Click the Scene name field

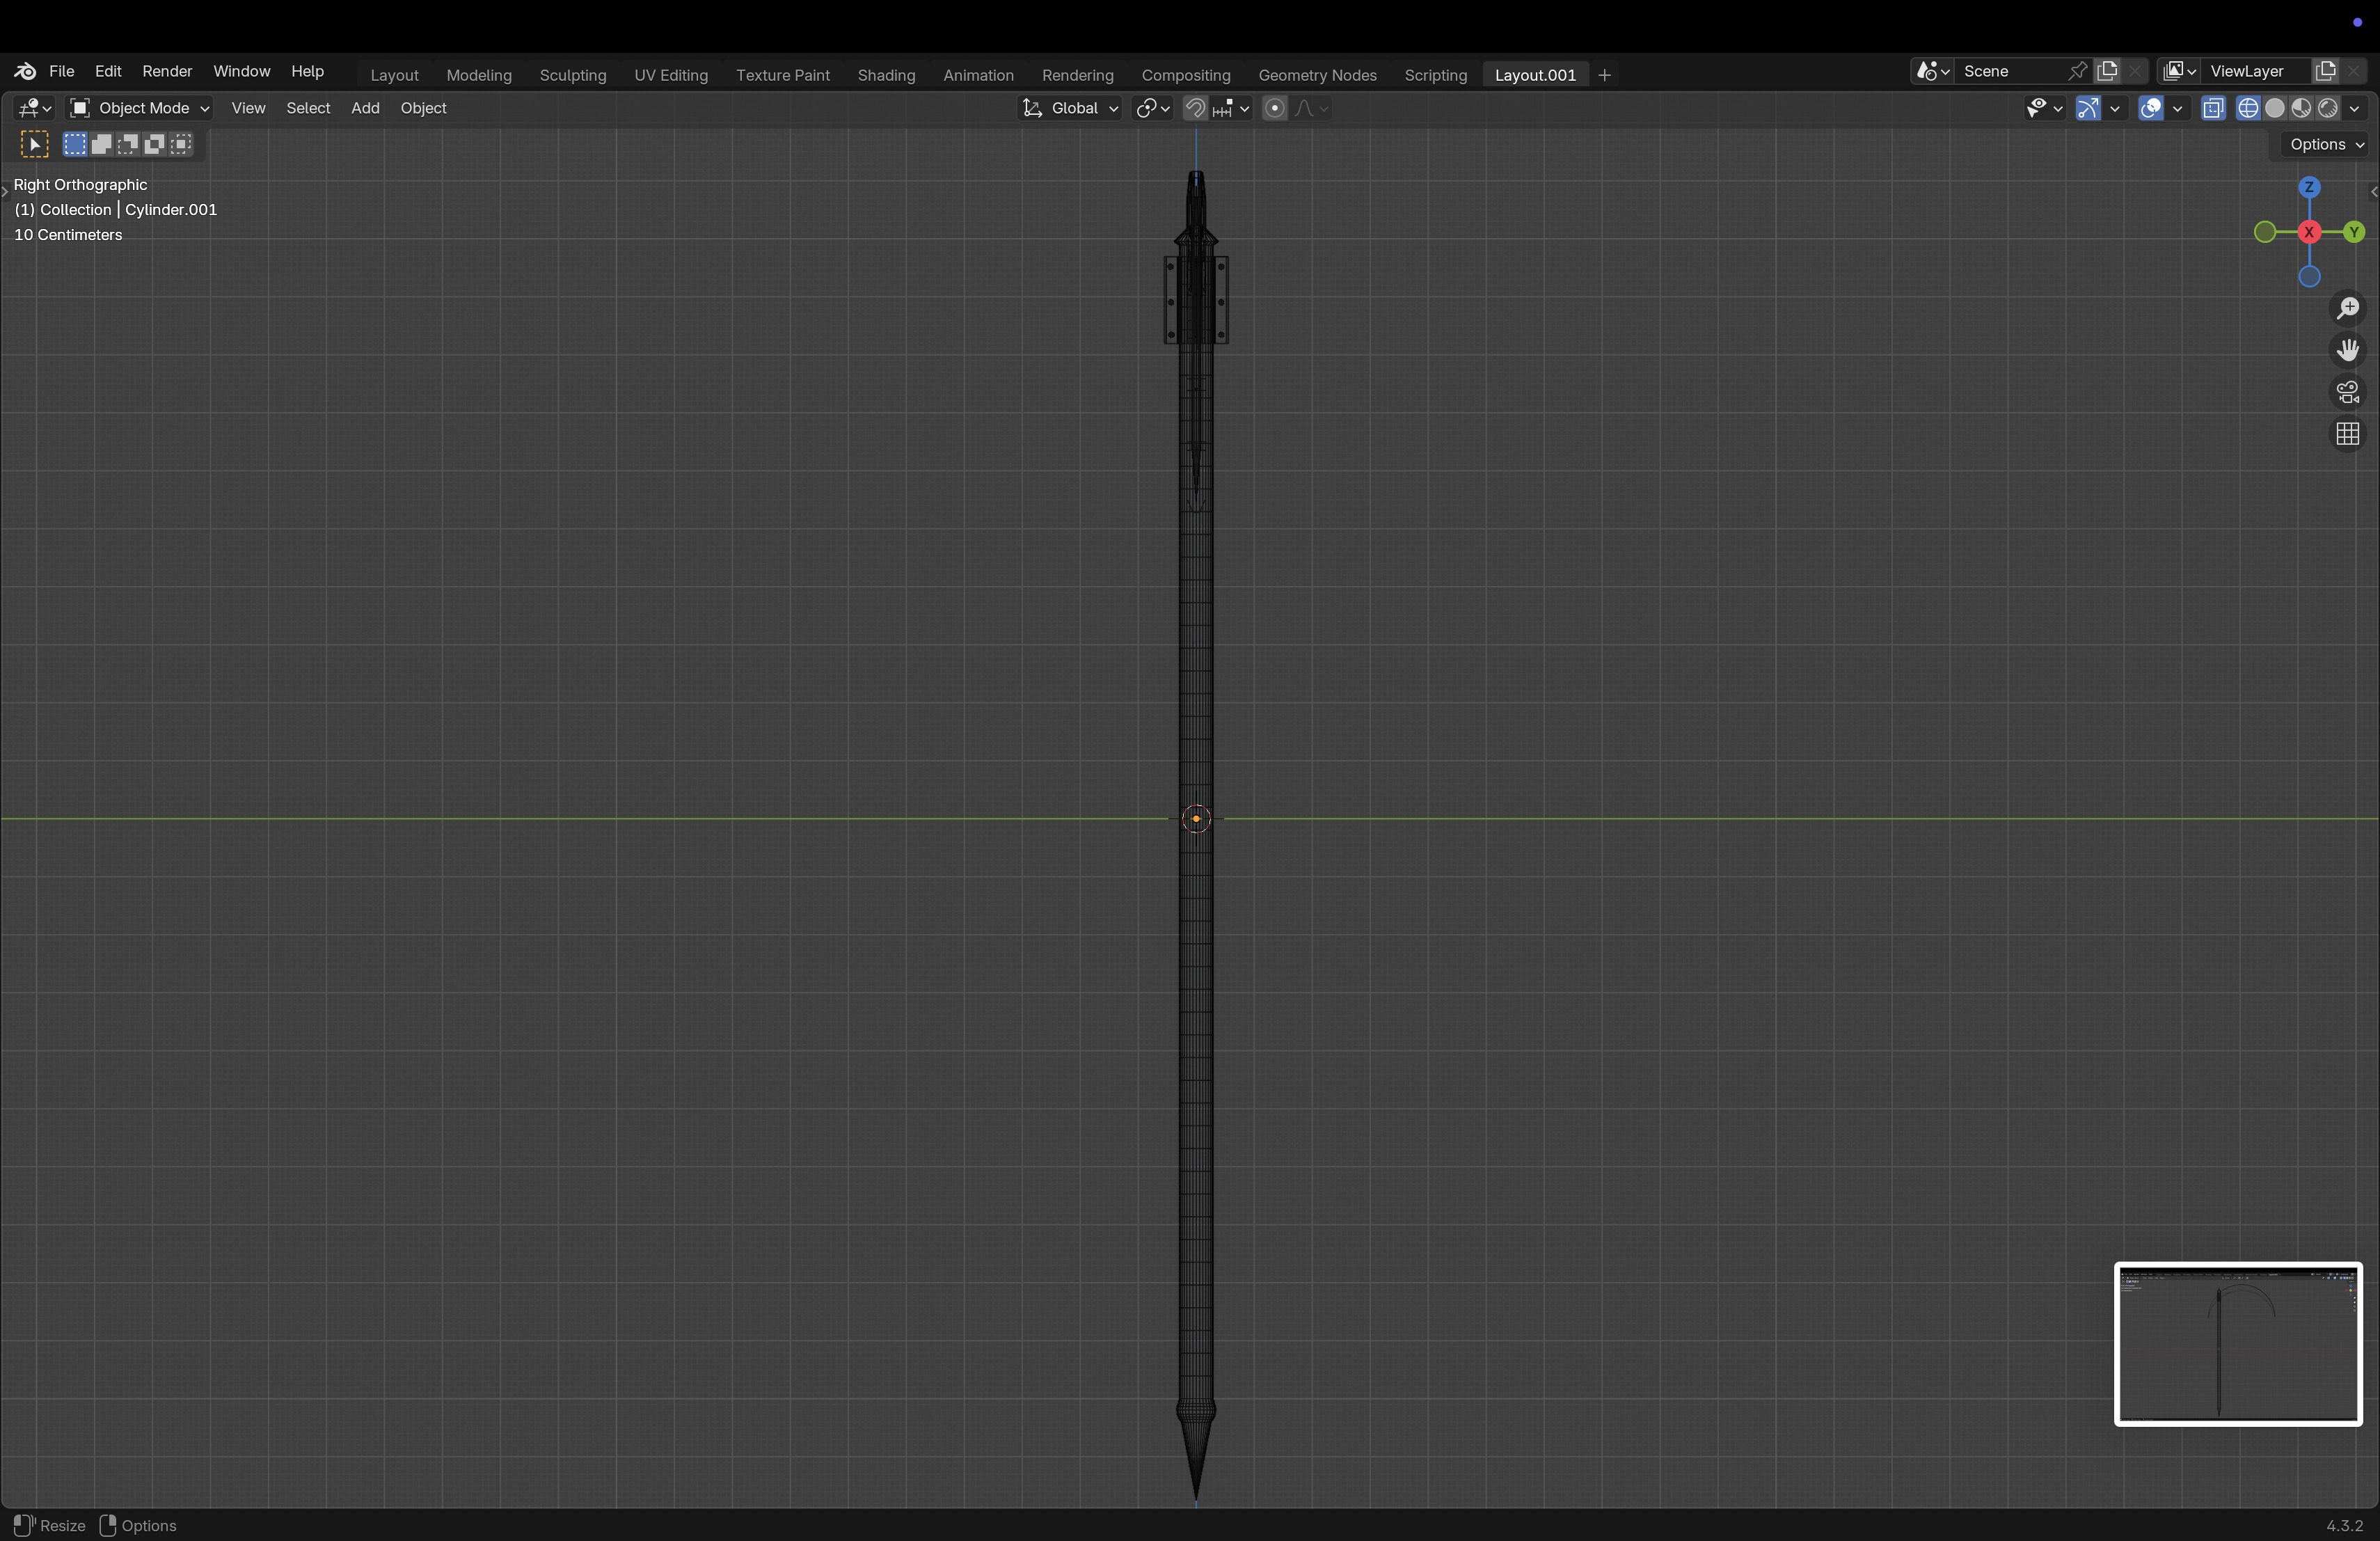pyautogui.click(x=2009, y=71)
